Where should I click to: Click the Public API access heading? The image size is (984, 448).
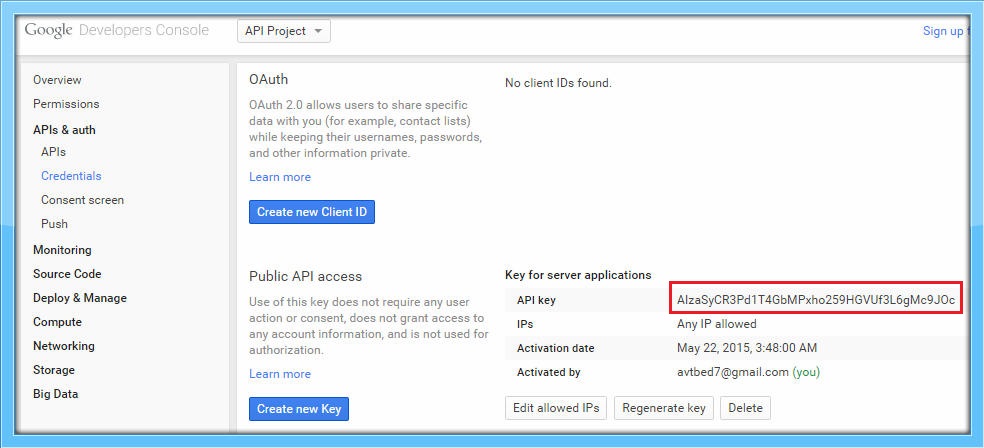pyautogui.click(x=306, y=276)
